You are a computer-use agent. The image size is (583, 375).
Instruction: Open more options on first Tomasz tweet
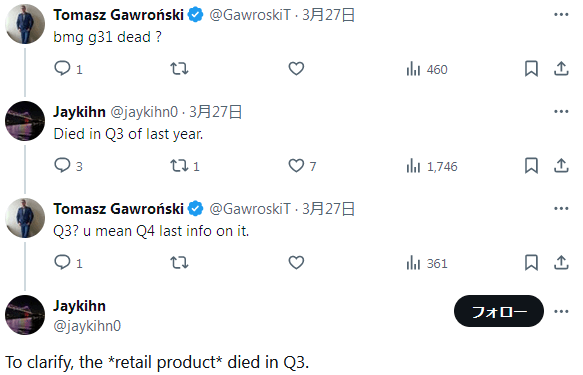tap(561, 14)
